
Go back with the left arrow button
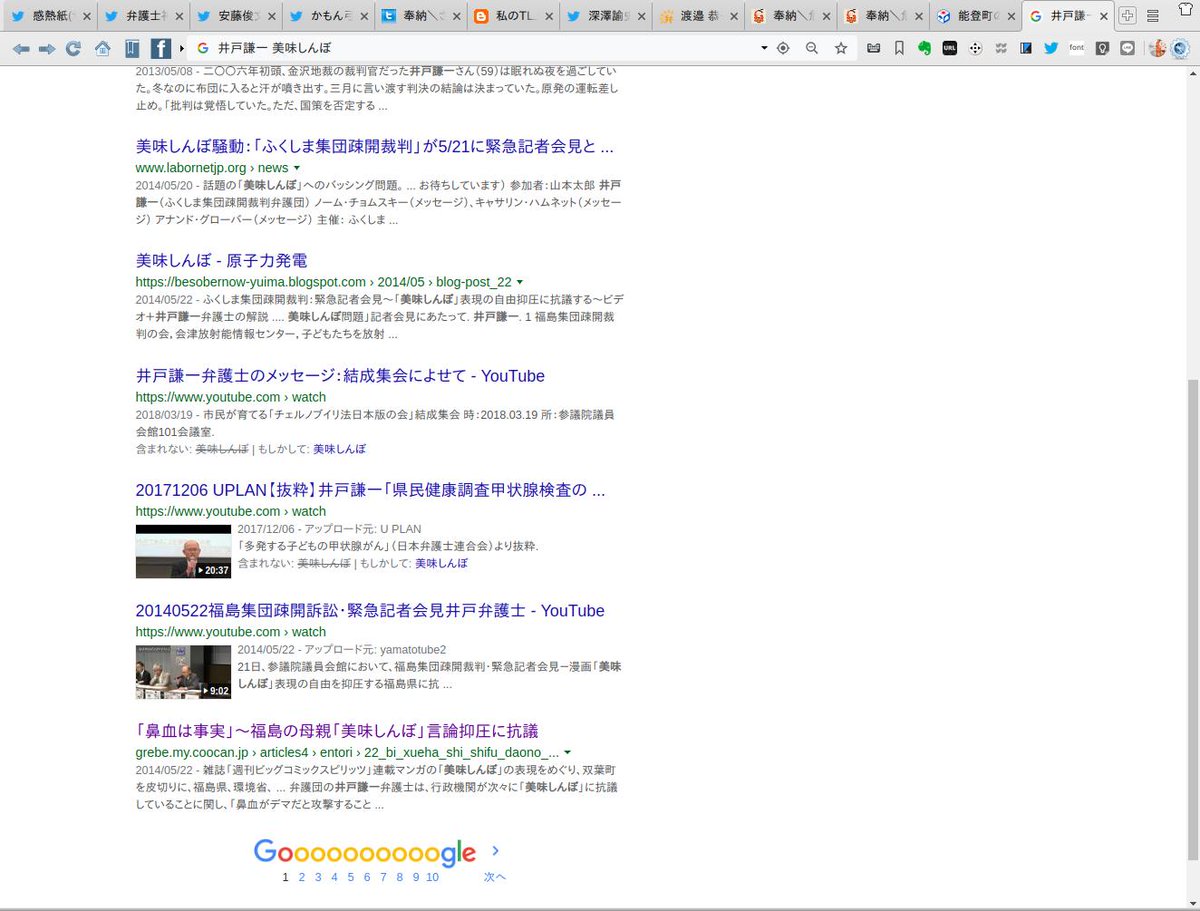tap(21, 48)
